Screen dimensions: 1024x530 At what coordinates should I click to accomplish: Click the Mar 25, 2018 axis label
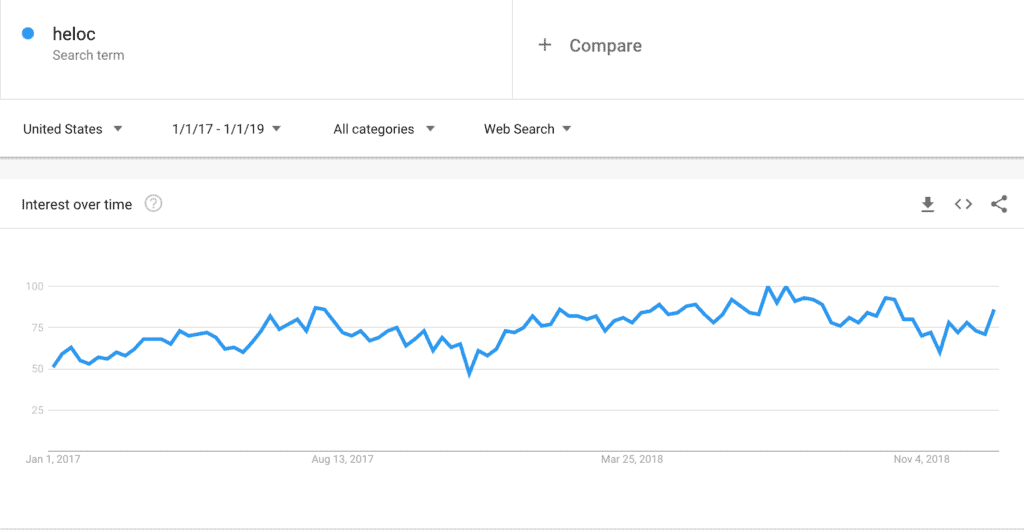click(632, 460)
